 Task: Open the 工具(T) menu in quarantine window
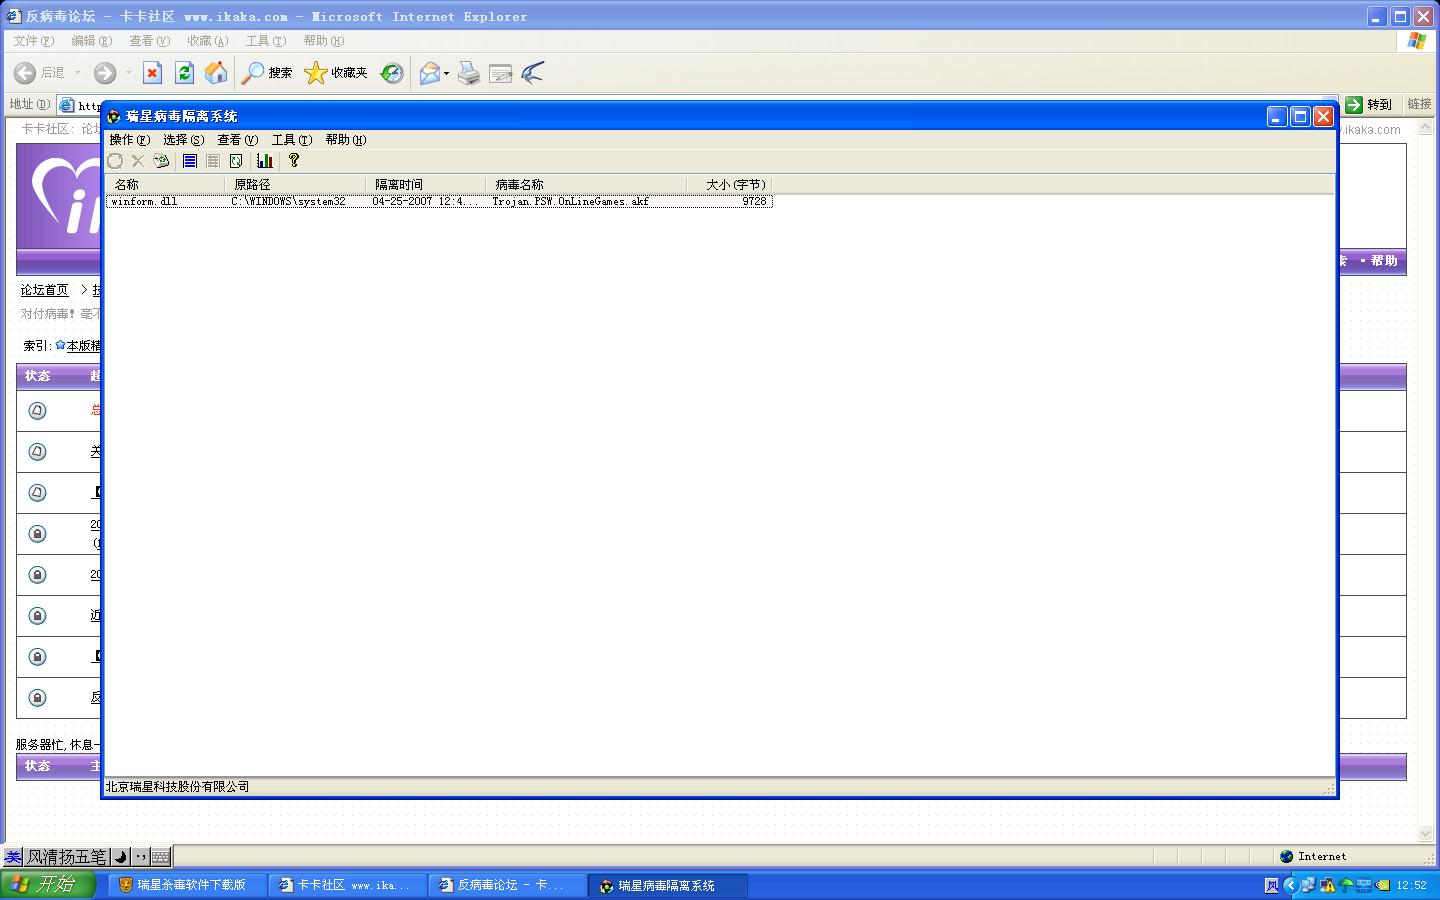coord(291,140)
